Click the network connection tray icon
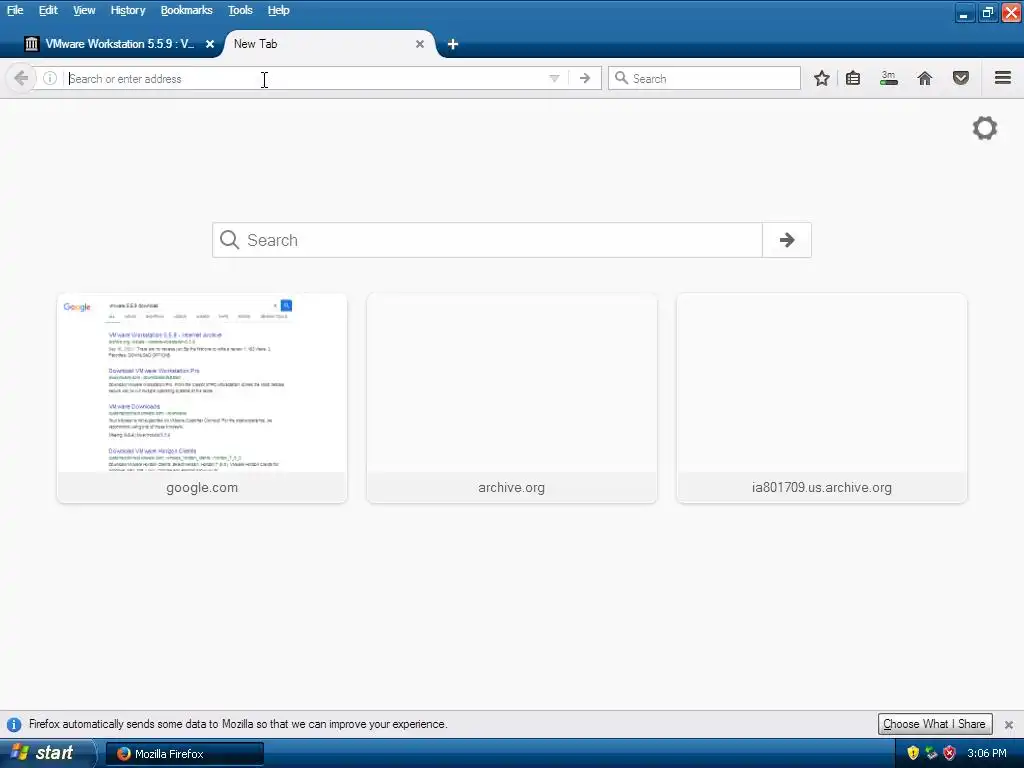The width and height of the screenshot is (1024, 768). pyautogui.click(x=931, y=753)
